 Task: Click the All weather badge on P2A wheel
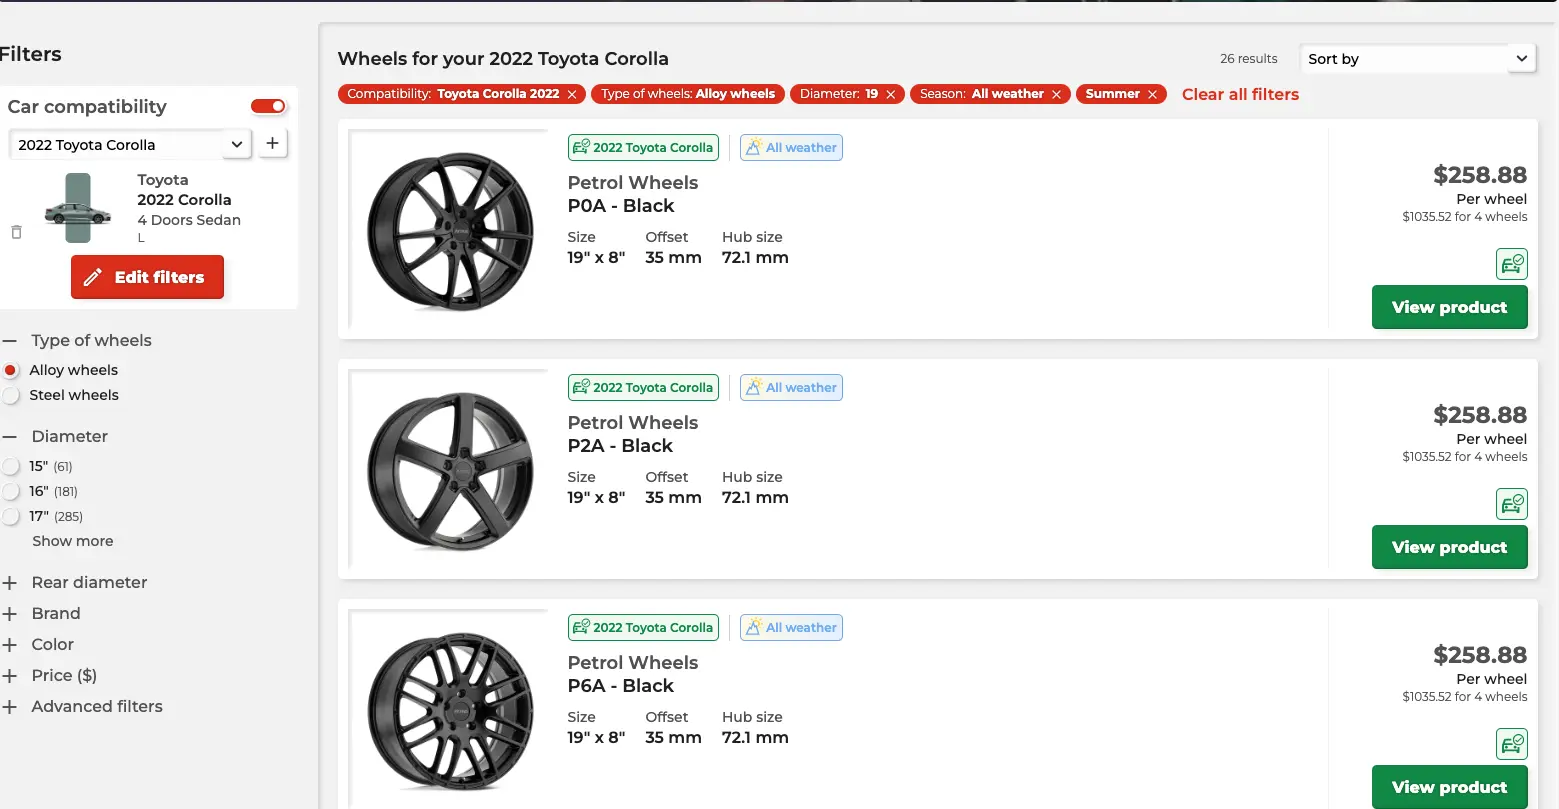tap(791, 387)
